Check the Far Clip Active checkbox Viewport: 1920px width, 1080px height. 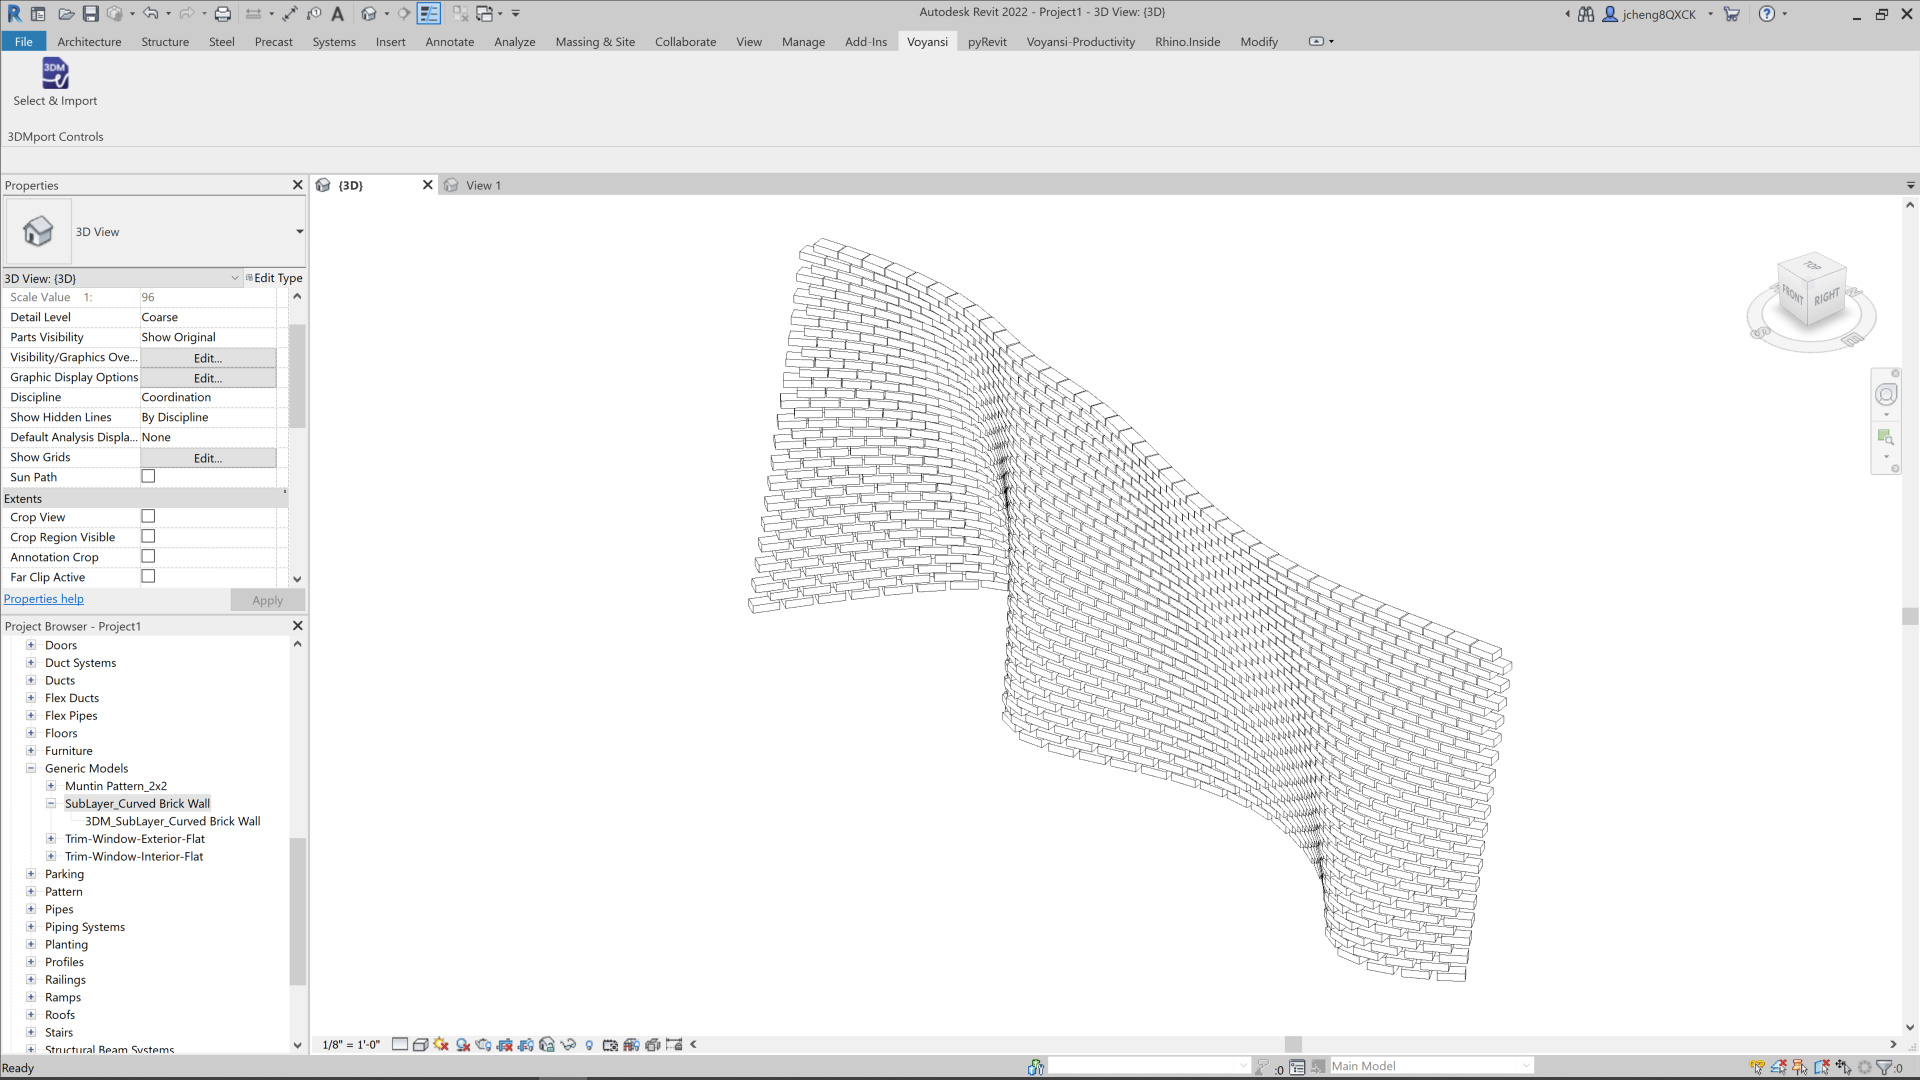pyautogui.click(x=148, y=577)
